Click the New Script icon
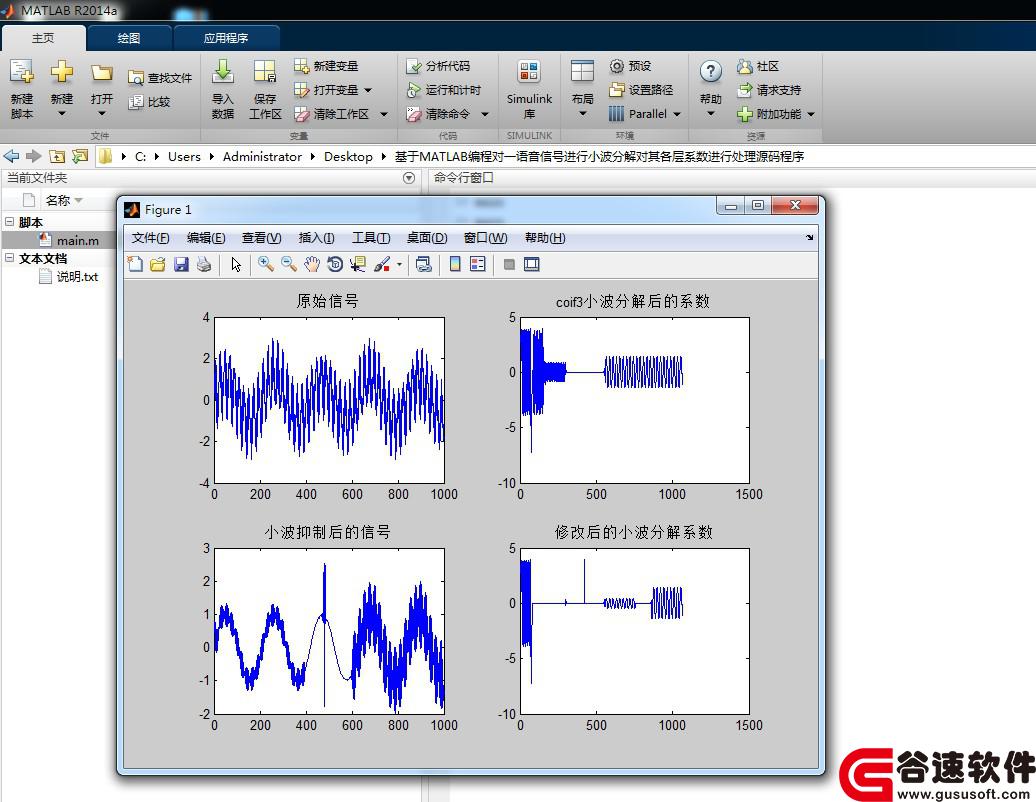This screenshot has width=1036, height=802. (21, 71)
